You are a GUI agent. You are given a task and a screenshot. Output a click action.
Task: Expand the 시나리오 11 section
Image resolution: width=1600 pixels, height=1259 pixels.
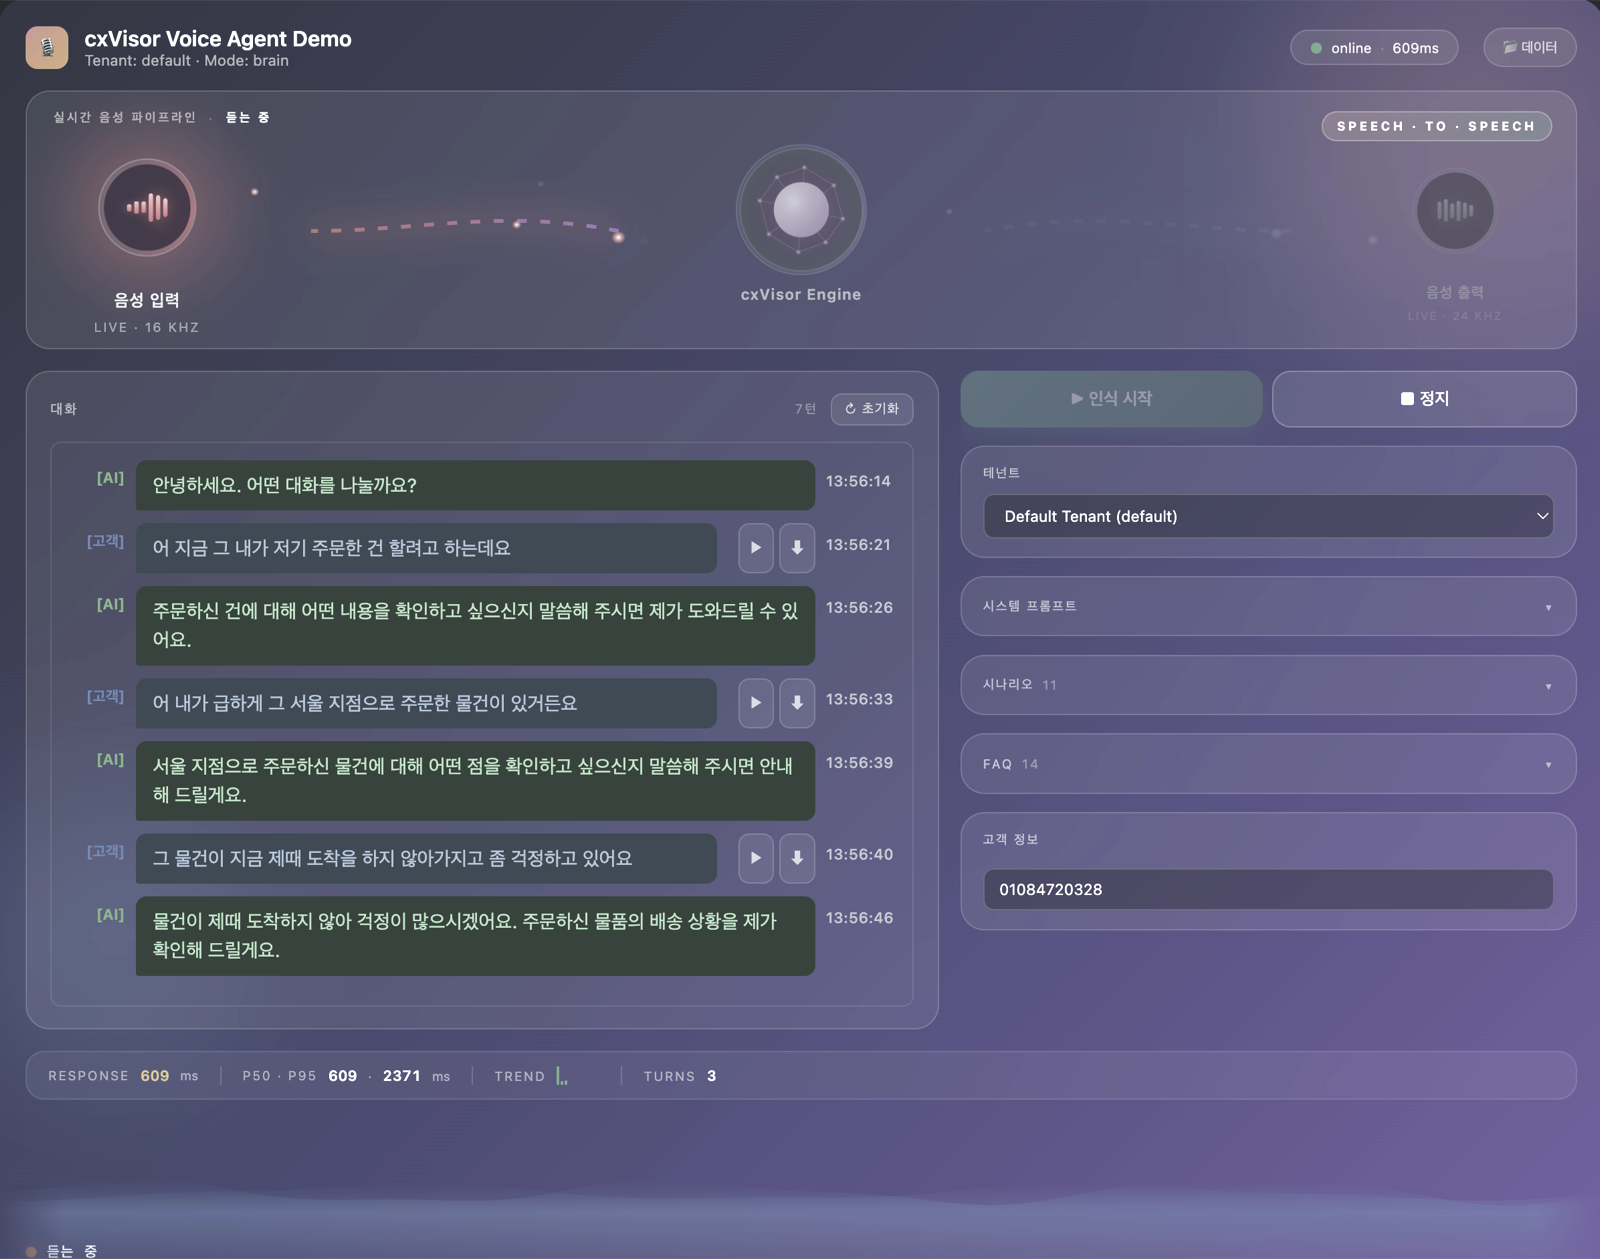point(1268,685)
